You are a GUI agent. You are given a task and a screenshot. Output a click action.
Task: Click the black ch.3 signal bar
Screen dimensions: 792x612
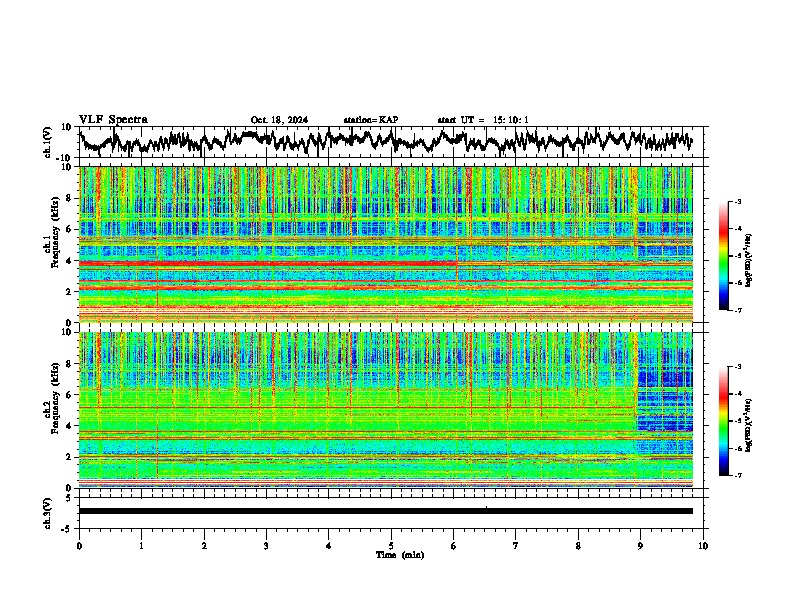(385, 511)
